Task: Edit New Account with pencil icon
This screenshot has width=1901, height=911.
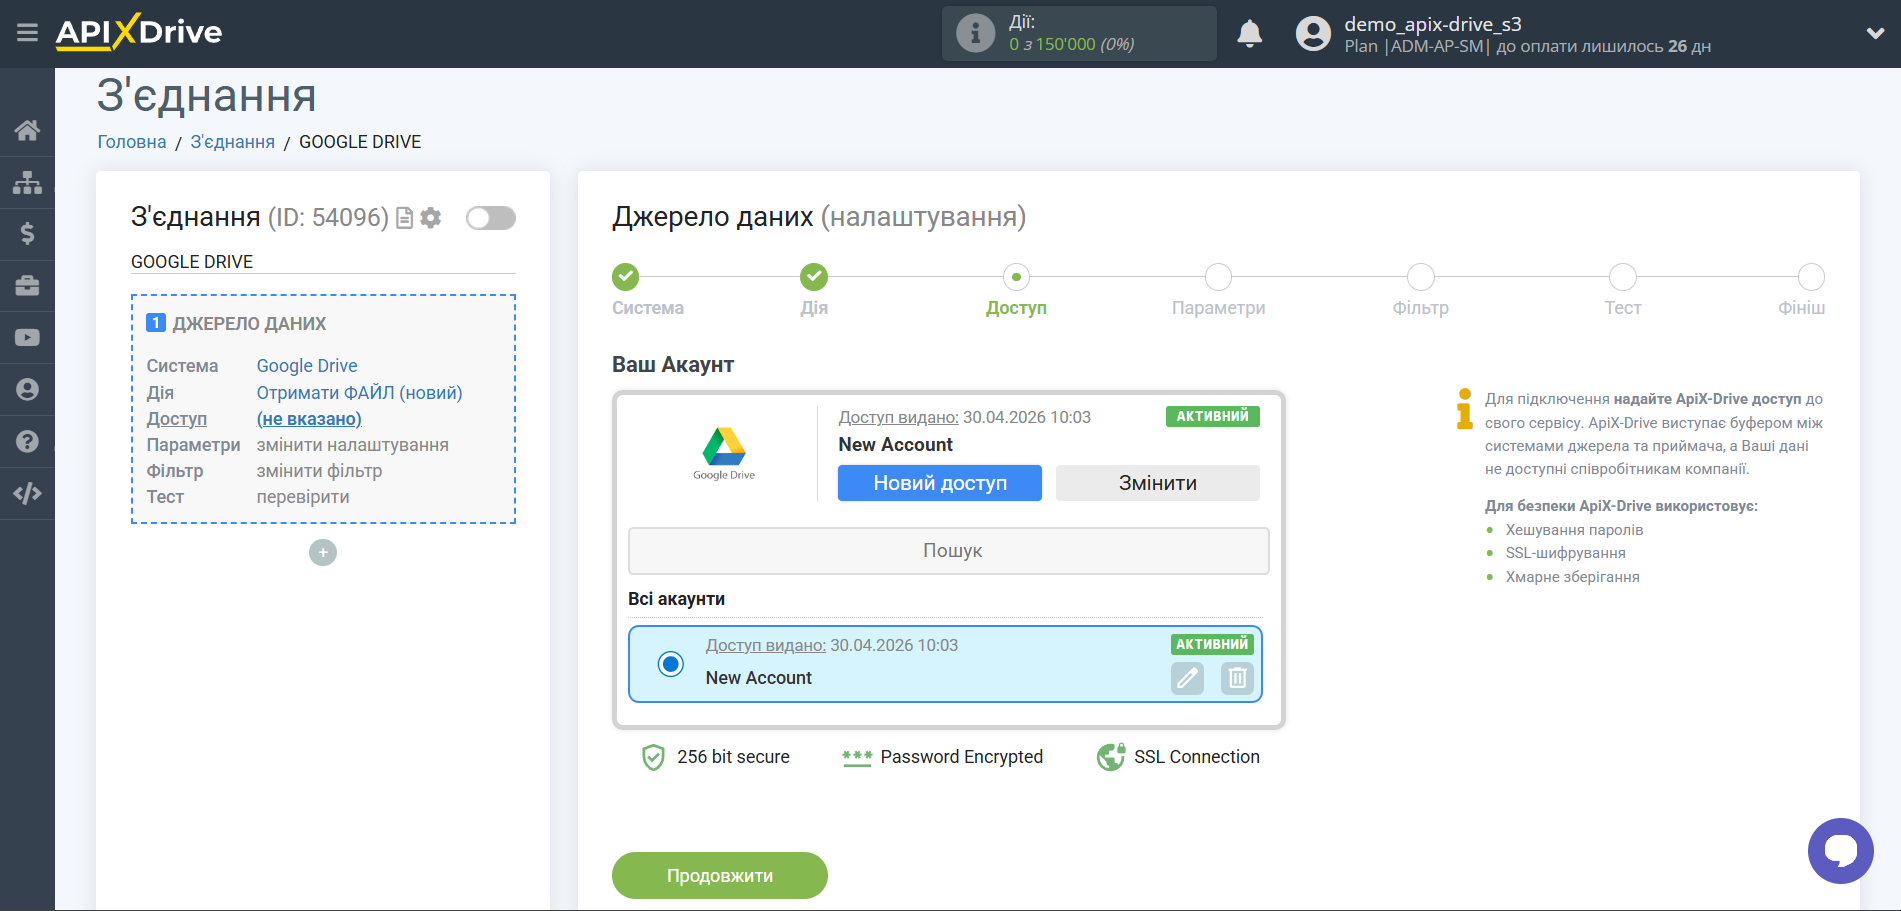Action: (1187, 678)
